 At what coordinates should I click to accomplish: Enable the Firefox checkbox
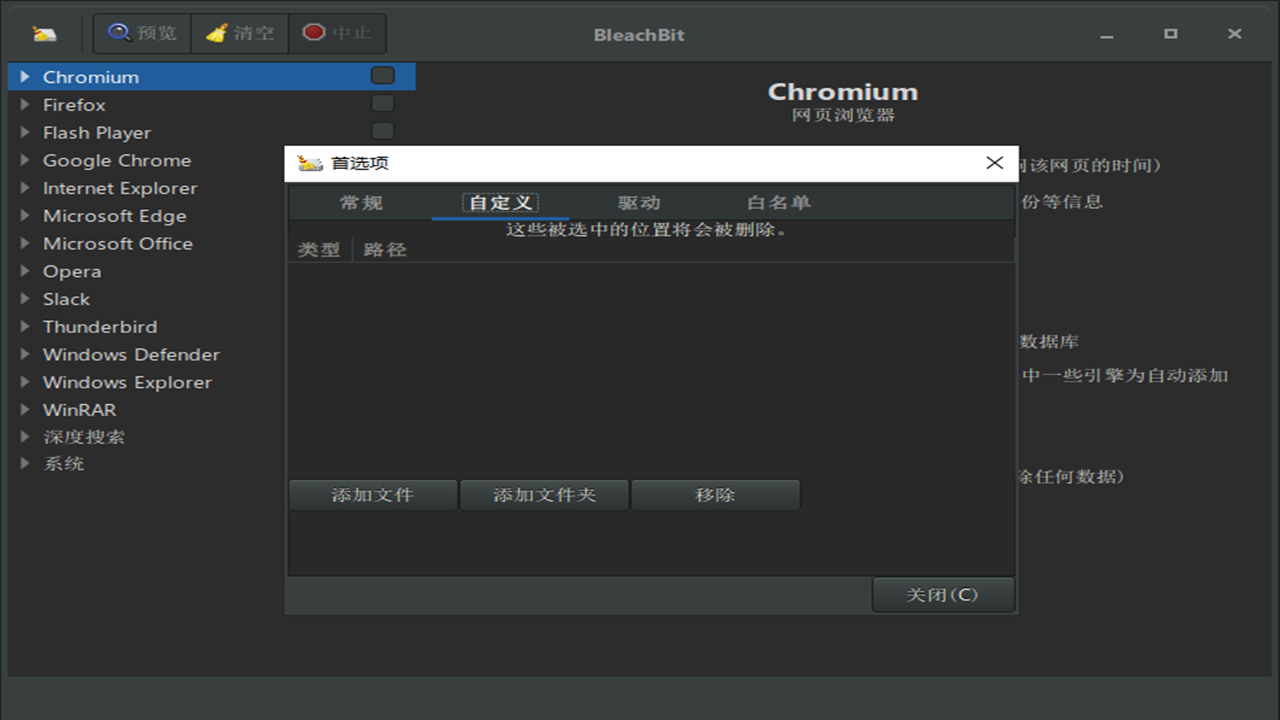click(382, 104)
